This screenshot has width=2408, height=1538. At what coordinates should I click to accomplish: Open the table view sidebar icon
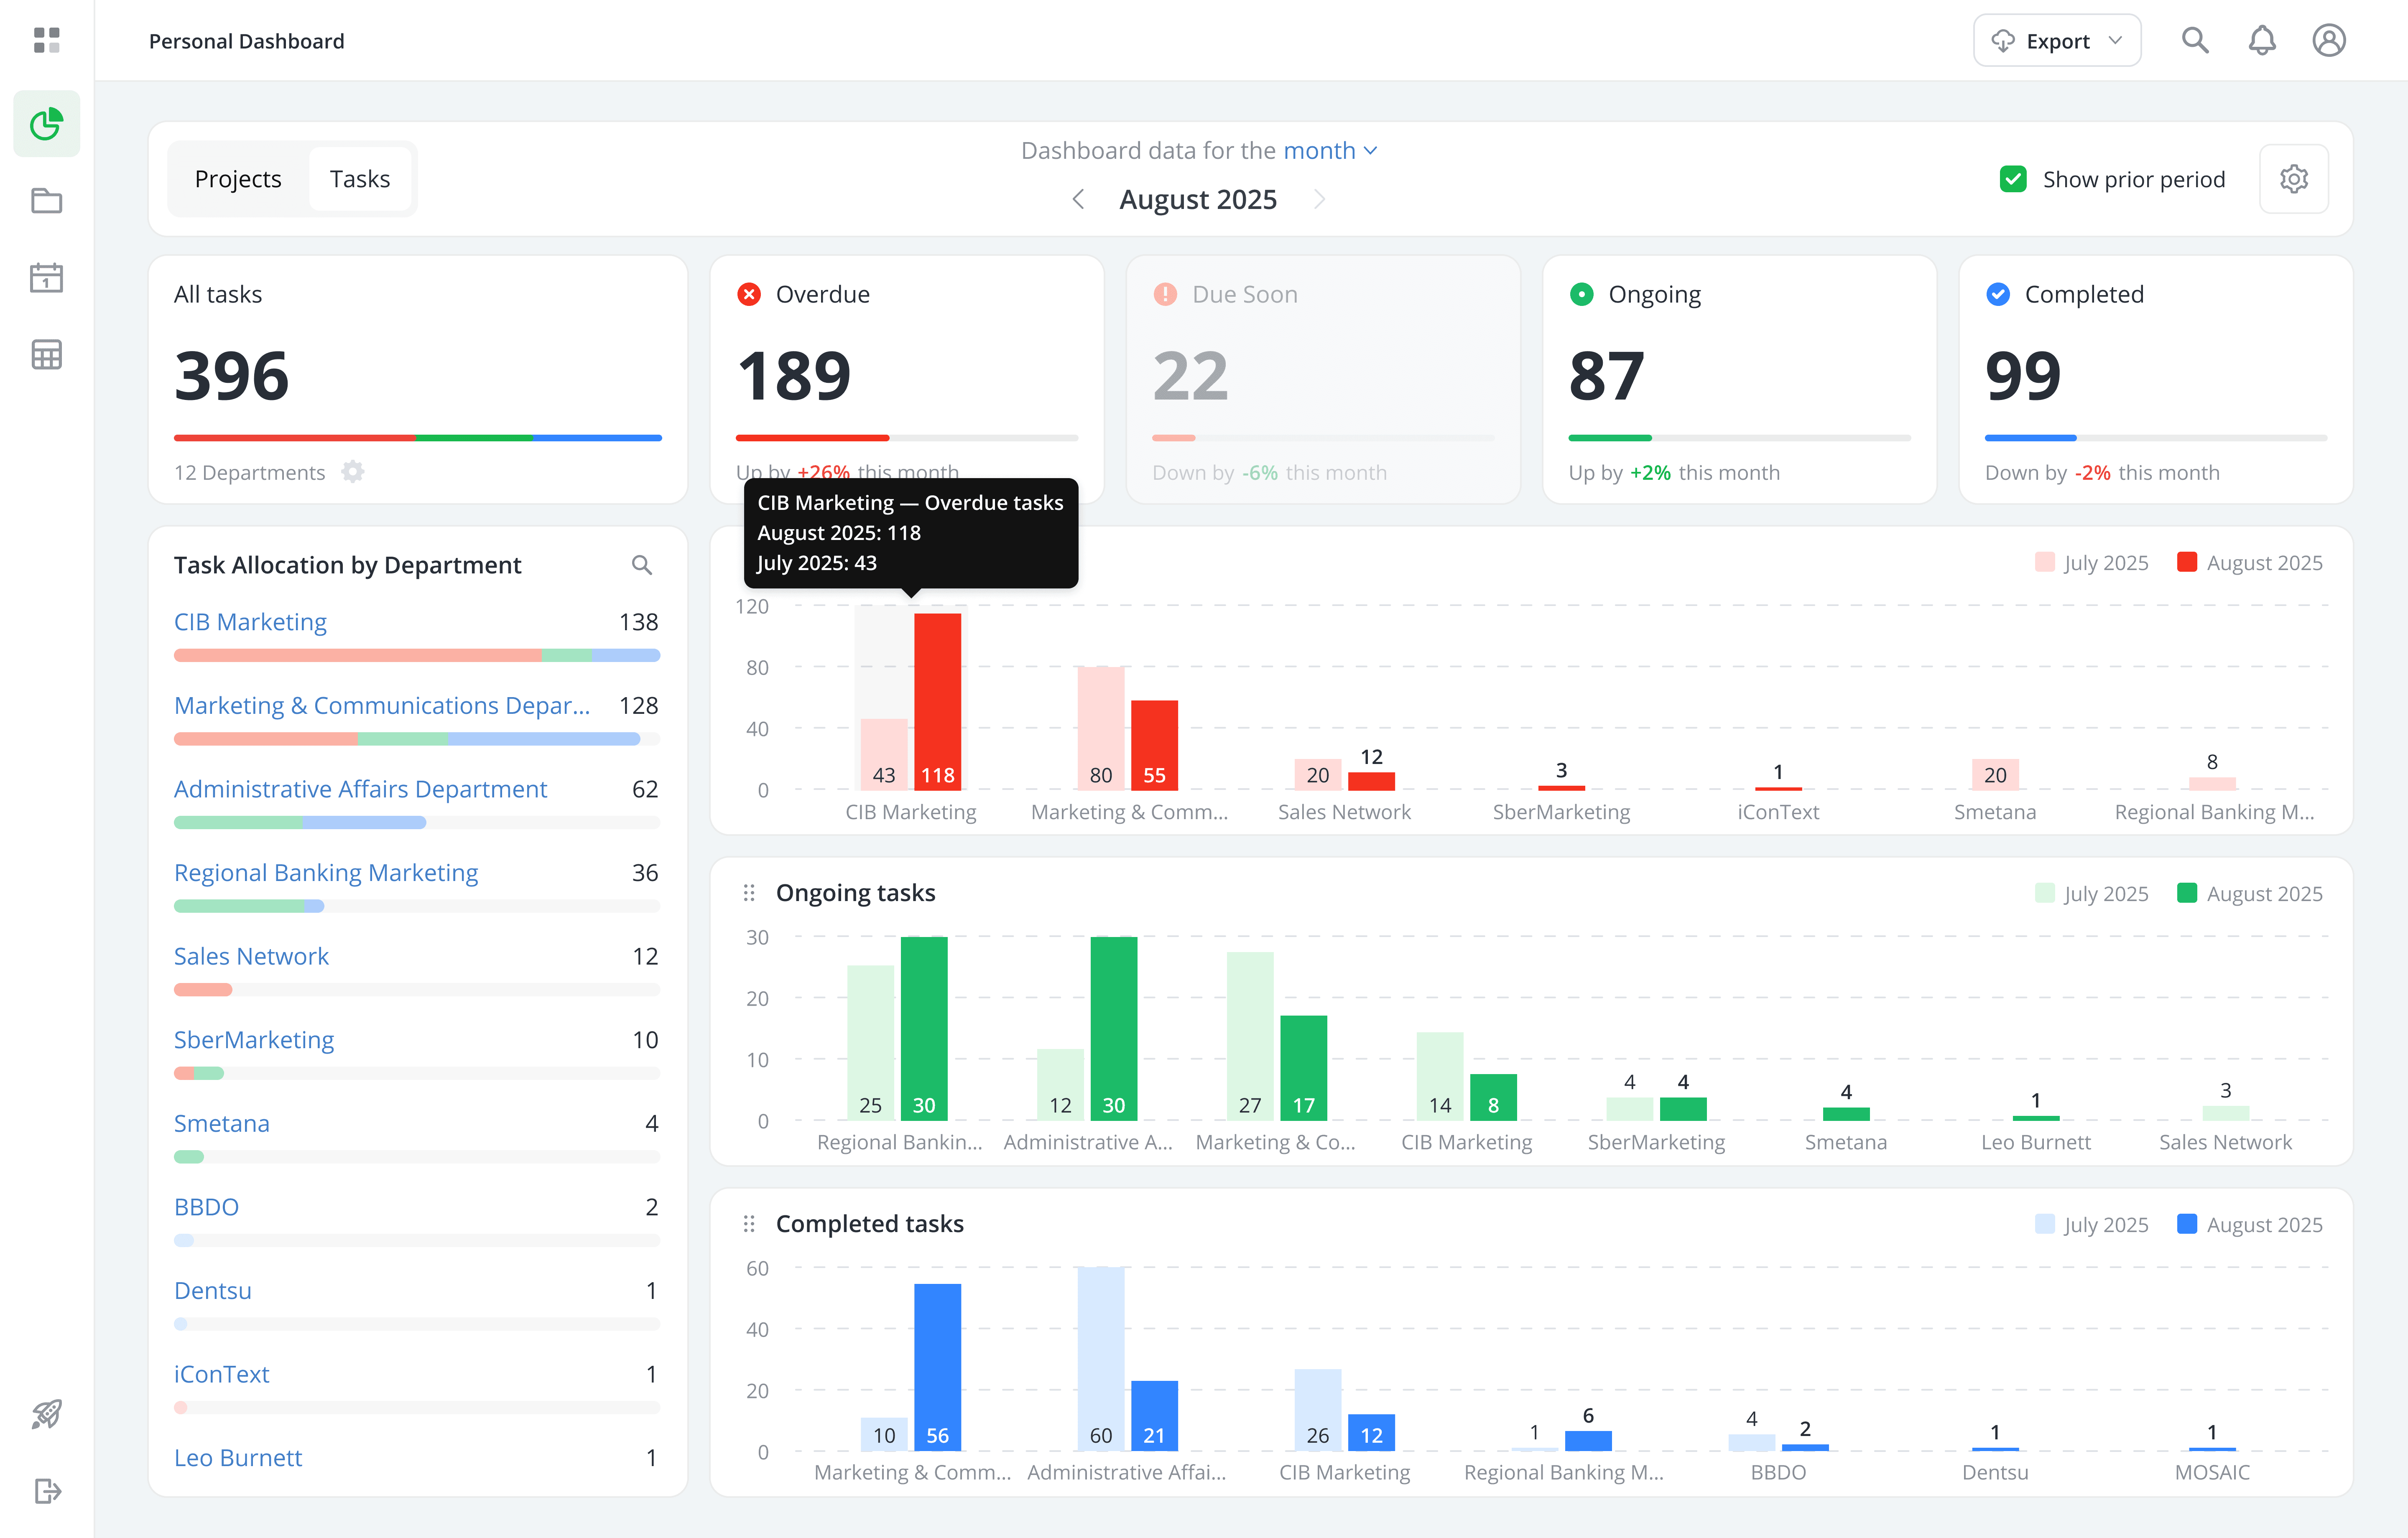[x=46, y=354]
